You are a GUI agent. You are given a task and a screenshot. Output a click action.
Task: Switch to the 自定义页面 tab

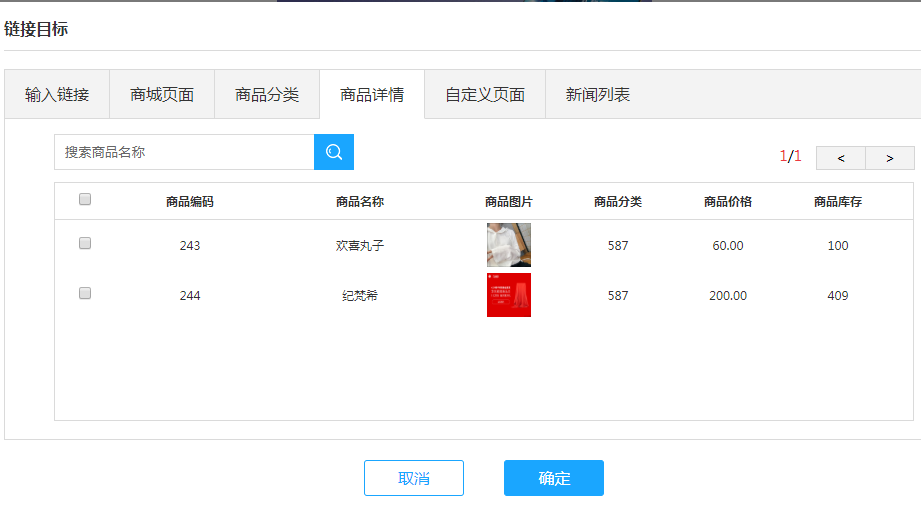(x=485, y=95)
